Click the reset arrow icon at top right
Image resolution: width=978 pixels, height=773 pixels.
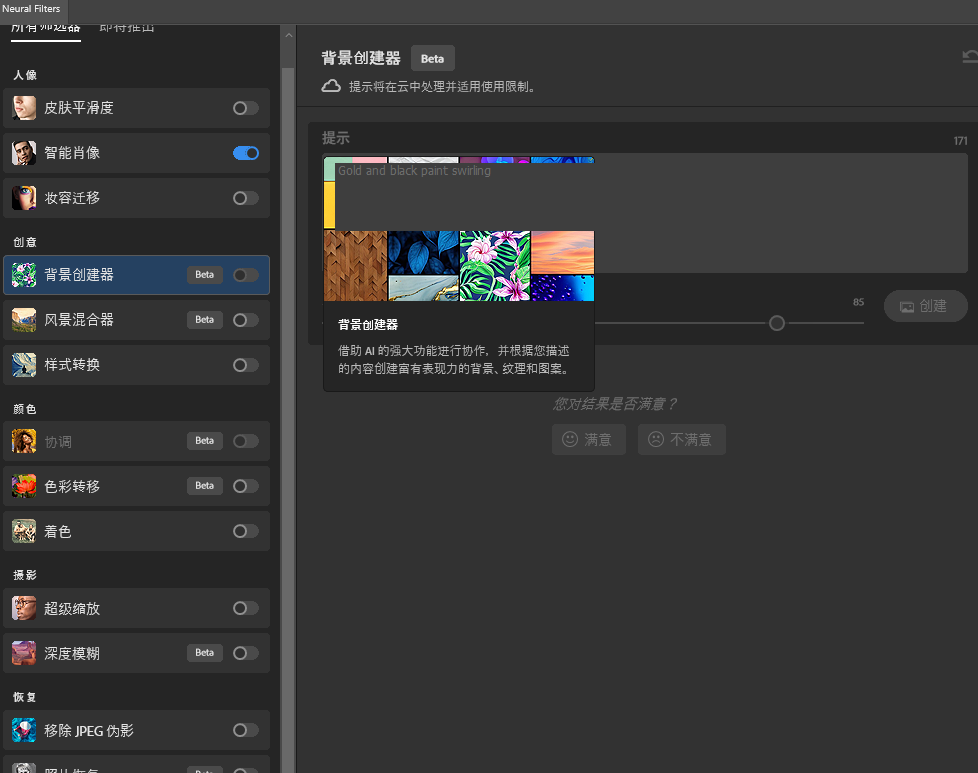pos(968,58)
